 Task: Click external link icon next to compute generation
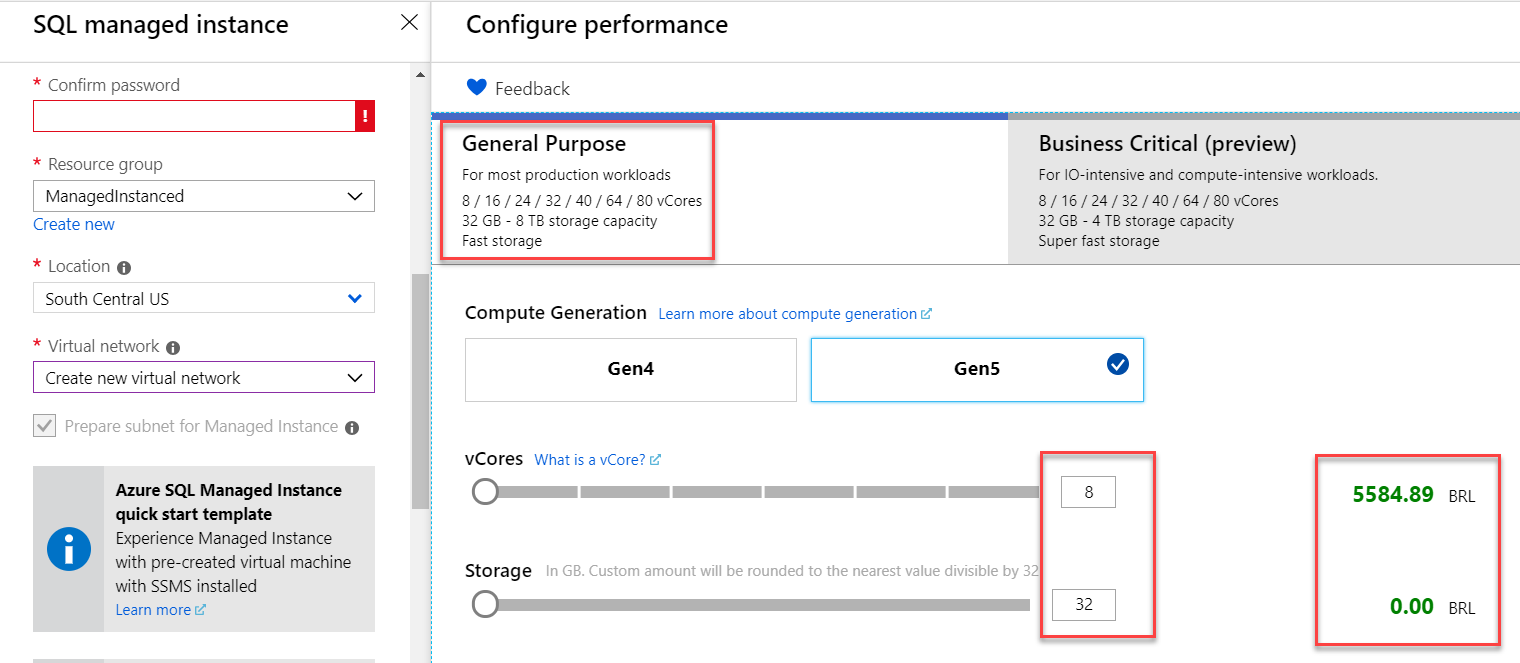tap(926, 314)
